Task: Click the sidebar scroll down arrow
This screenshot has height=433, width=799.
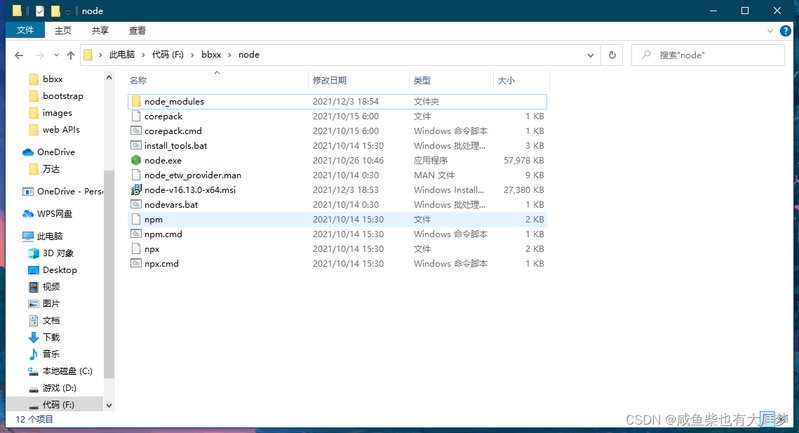Action: pos(109,405)
